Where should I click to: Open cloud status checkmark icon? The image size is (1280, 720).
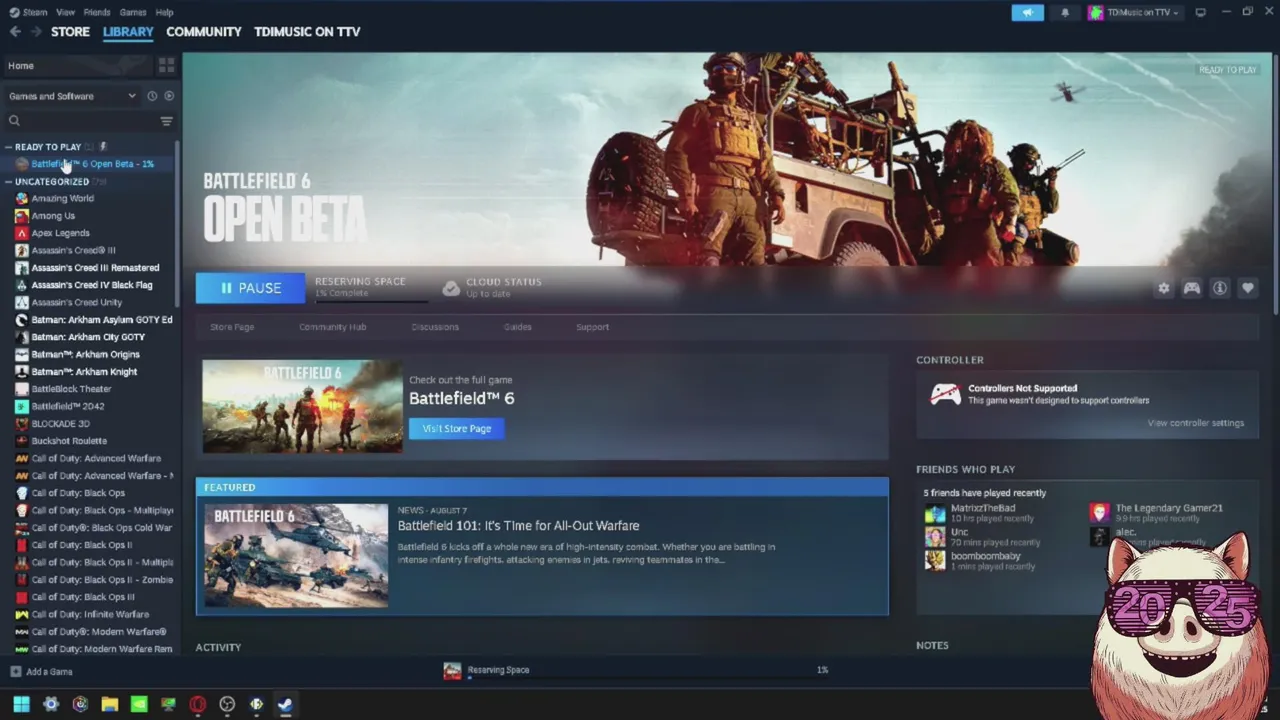pos(451,288)
